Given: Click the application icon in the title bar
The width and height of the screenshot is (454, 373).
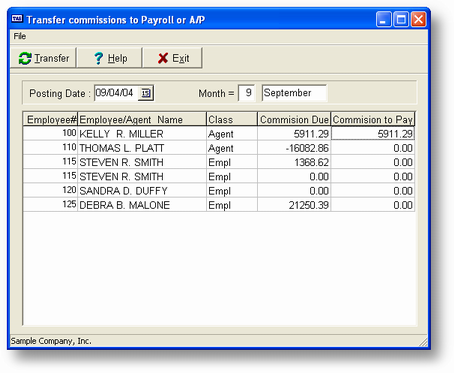Looking at the screenshot, I should coord(17,19).
